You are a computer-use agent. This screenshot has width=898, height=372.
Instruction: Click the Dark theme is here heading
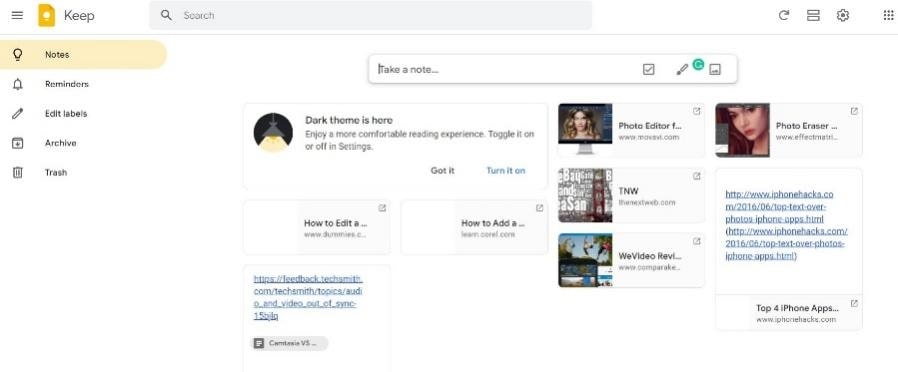pyautogui.click(x=349, y=120)
